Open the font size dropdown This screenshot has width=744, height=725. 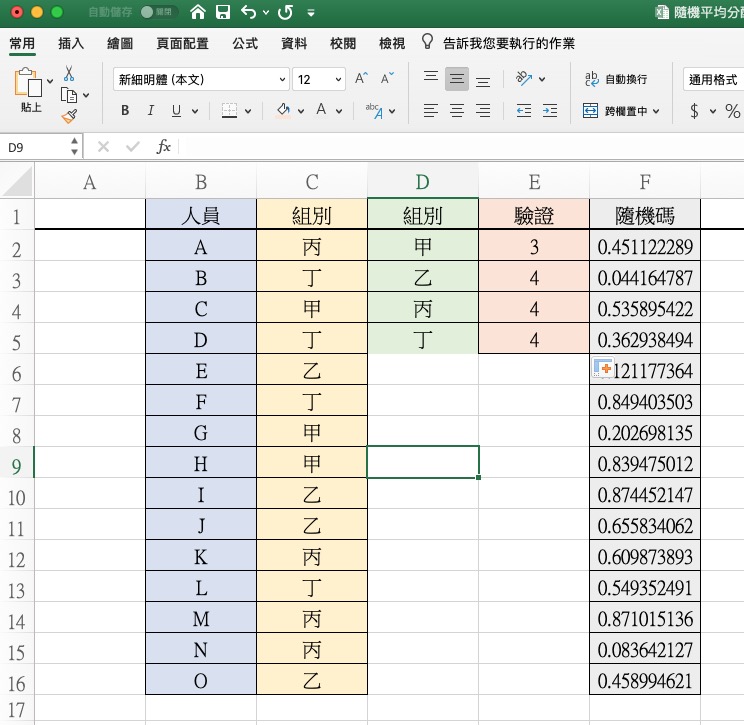[x=338, y=80]
